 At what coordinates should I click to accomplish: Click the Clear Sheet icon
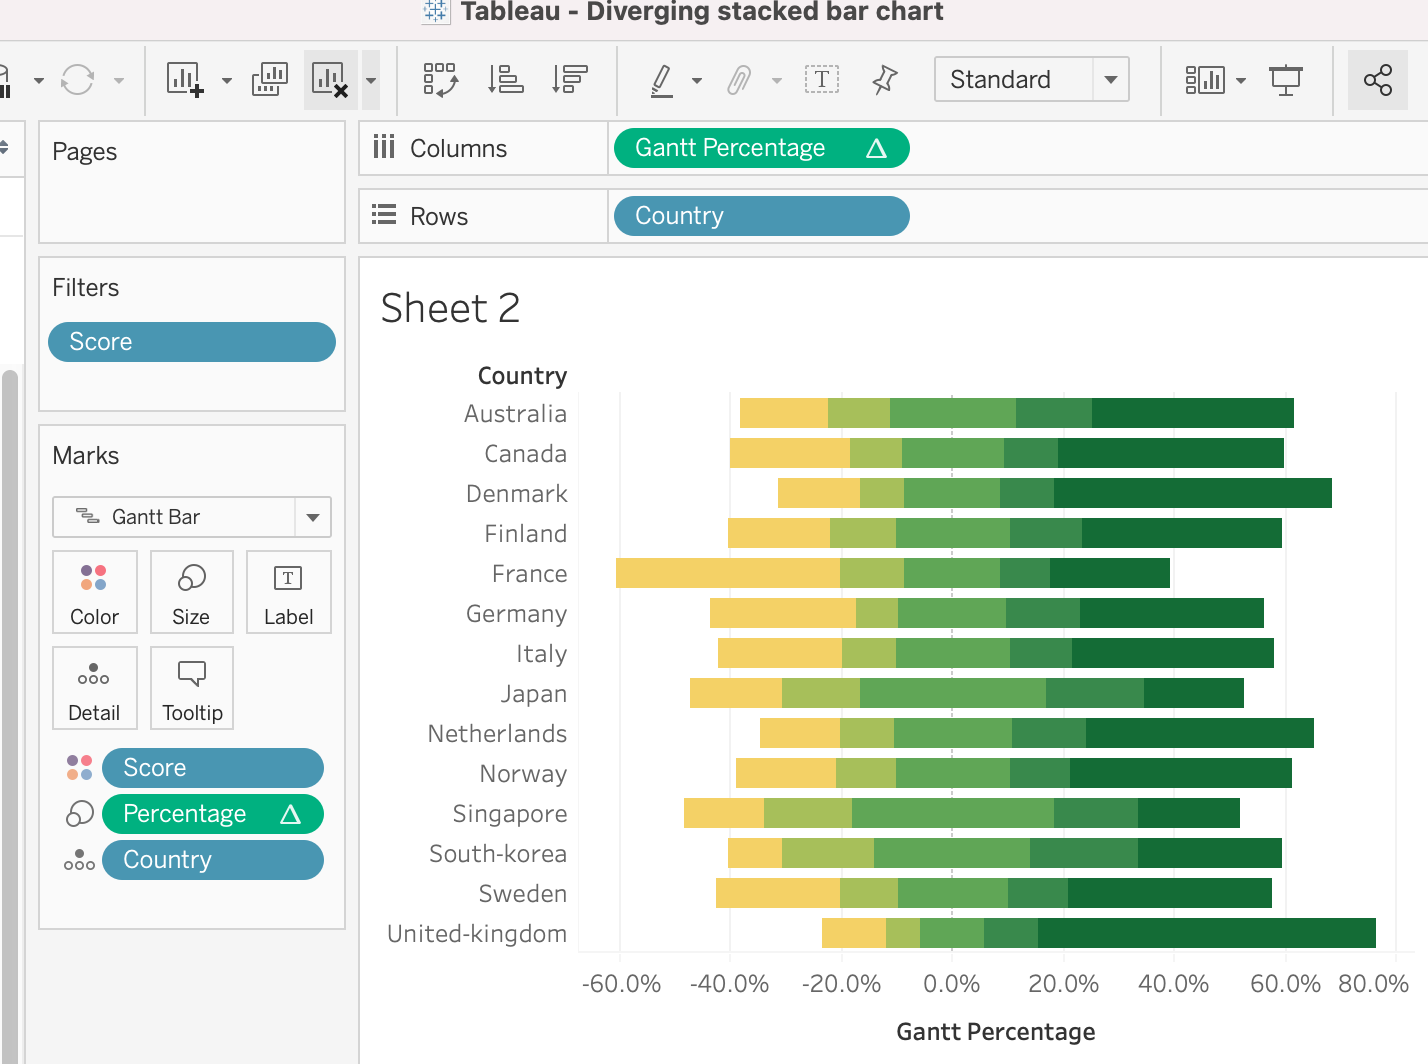[329, 79]
